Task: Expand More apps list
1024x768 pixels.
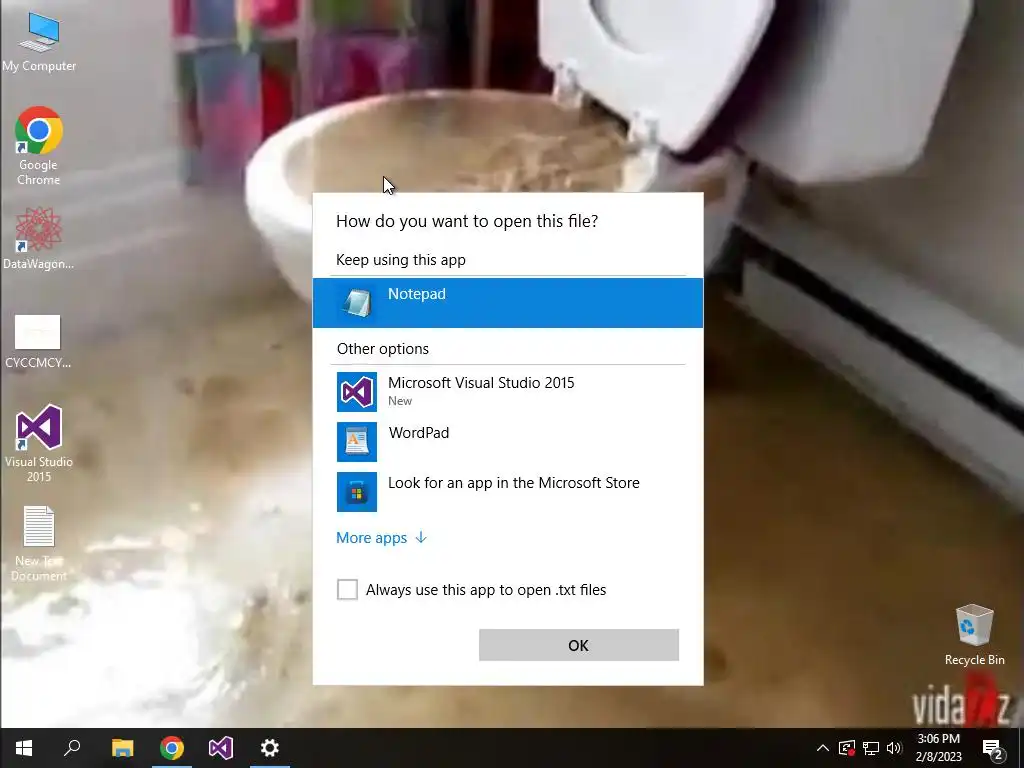Action: 381,537
